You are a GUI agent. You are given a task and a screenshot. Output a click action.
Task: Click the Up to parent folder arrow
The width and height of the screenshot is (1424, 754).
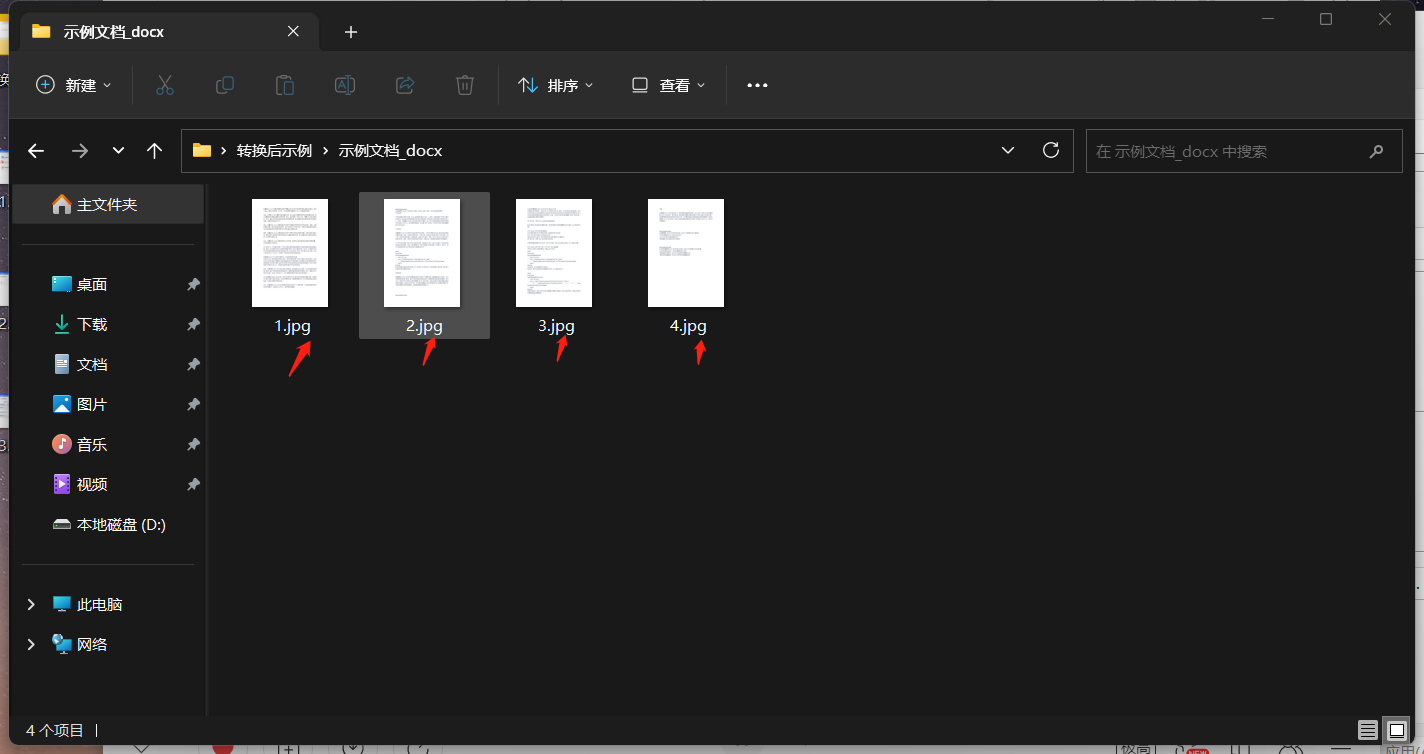[x=154, y=150]
